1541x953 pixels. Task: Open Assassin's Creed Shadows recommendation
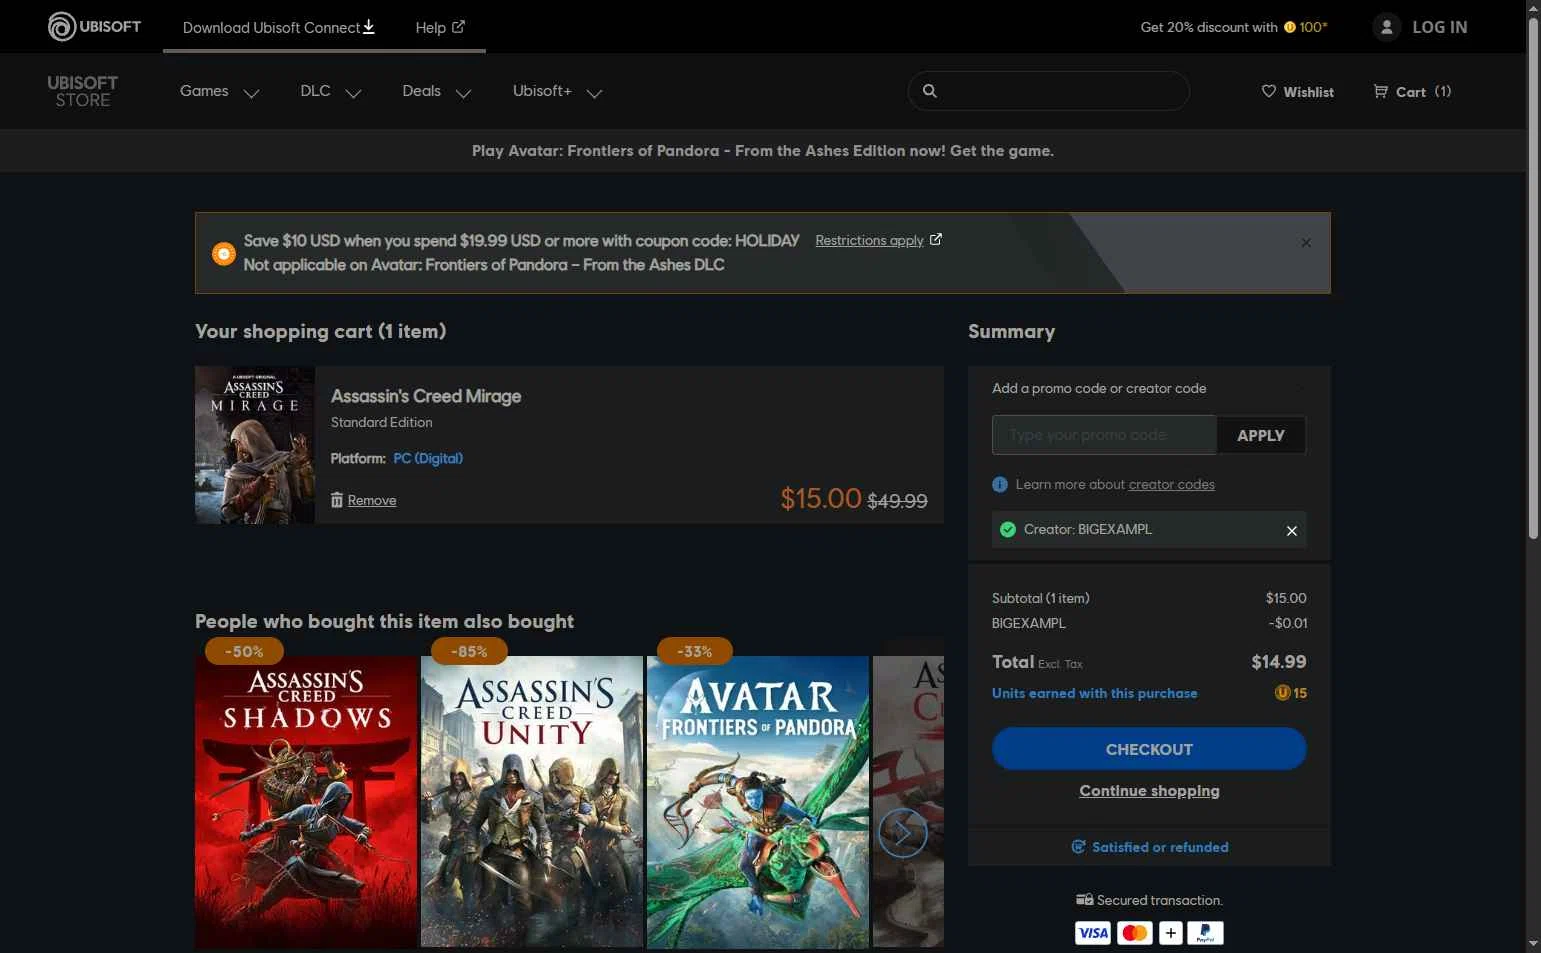point(306,802)
